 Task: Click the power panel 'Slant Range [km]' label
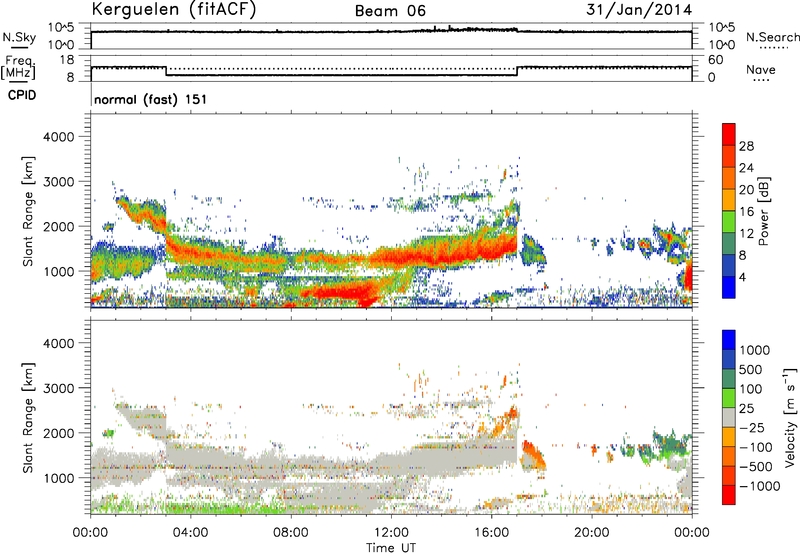pyautogui.click(x=28, y=211)
